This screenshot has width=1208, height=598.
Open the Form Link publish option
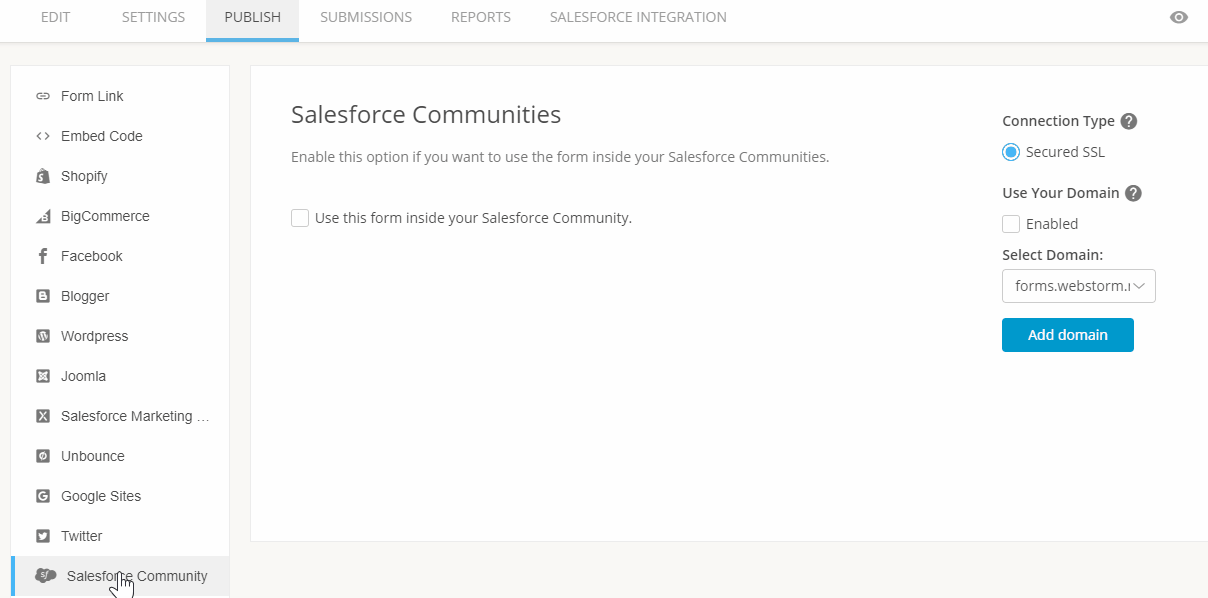[x=120, y=96]
